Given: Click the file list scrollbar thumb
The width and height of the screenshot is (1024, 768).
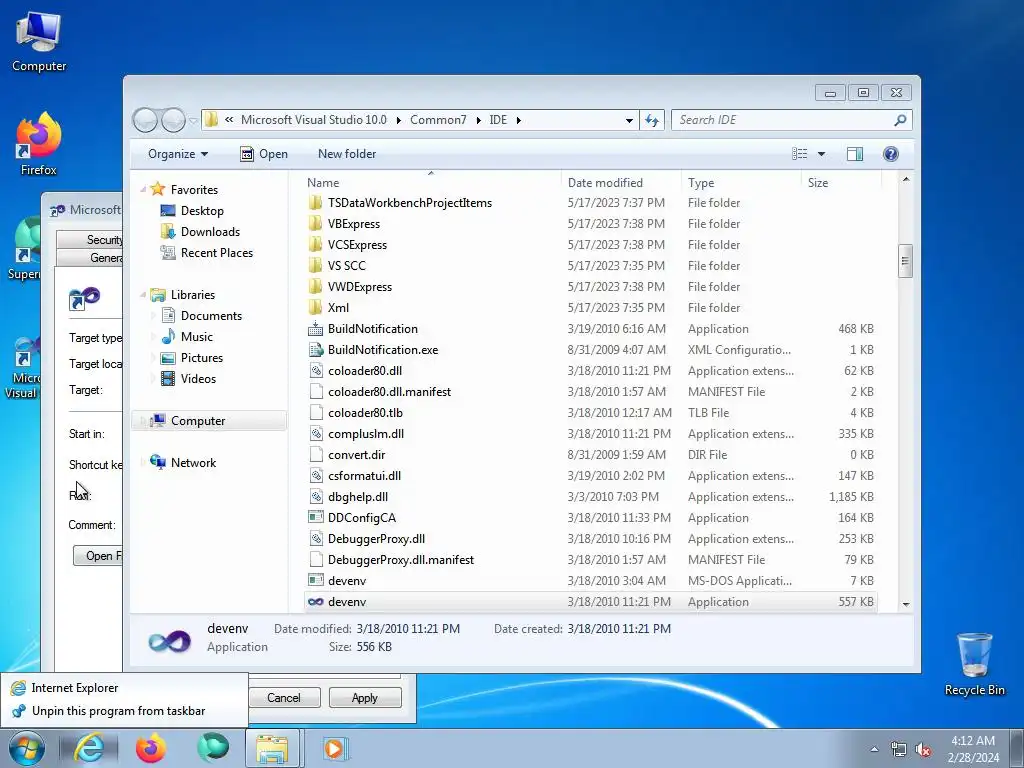Looking at the screenshot, I should pos(905,261).
